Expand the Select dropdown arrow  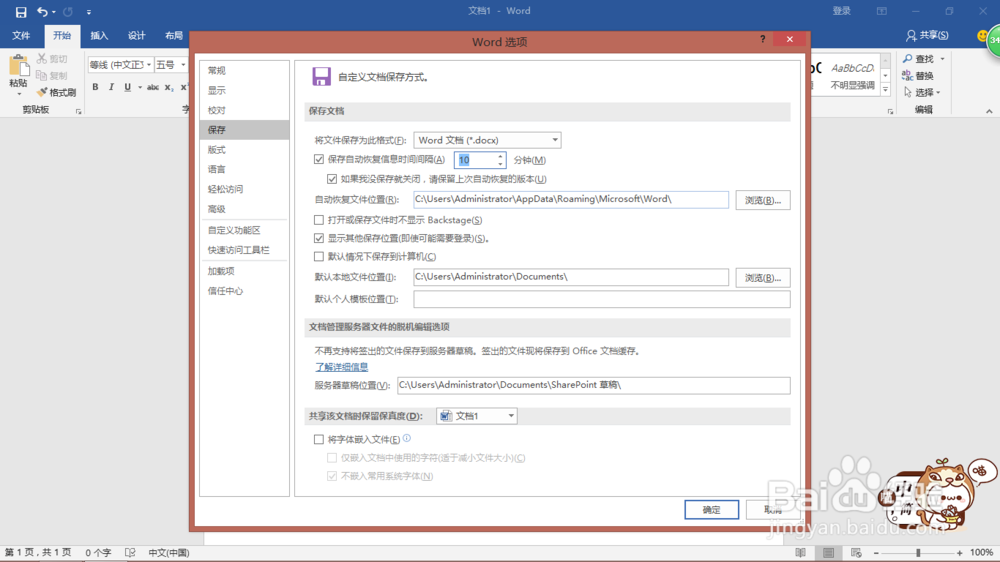(938, 92)
